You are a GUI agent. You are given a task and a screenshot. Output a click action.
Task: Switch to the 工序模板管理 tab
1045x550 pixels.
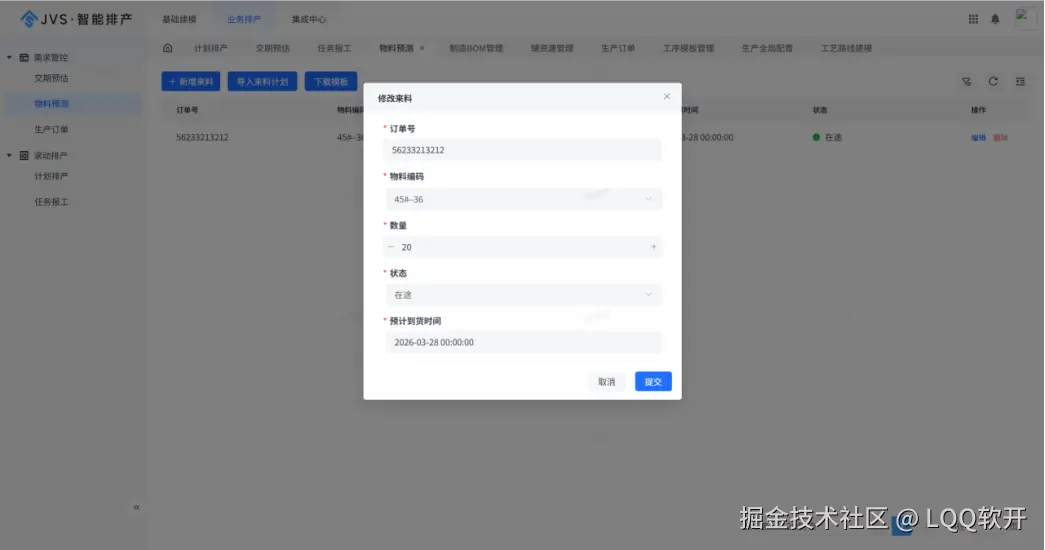(x=688, y=48)
